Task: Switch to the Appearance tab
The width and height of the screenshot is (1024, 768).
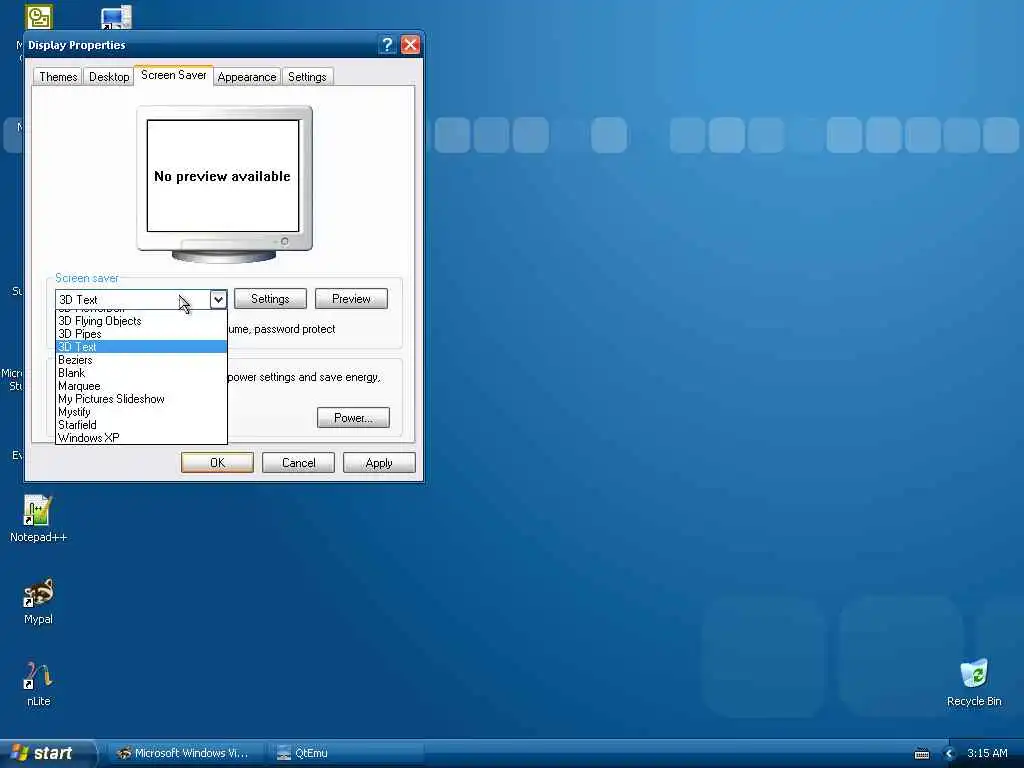Action: [247, 76]
